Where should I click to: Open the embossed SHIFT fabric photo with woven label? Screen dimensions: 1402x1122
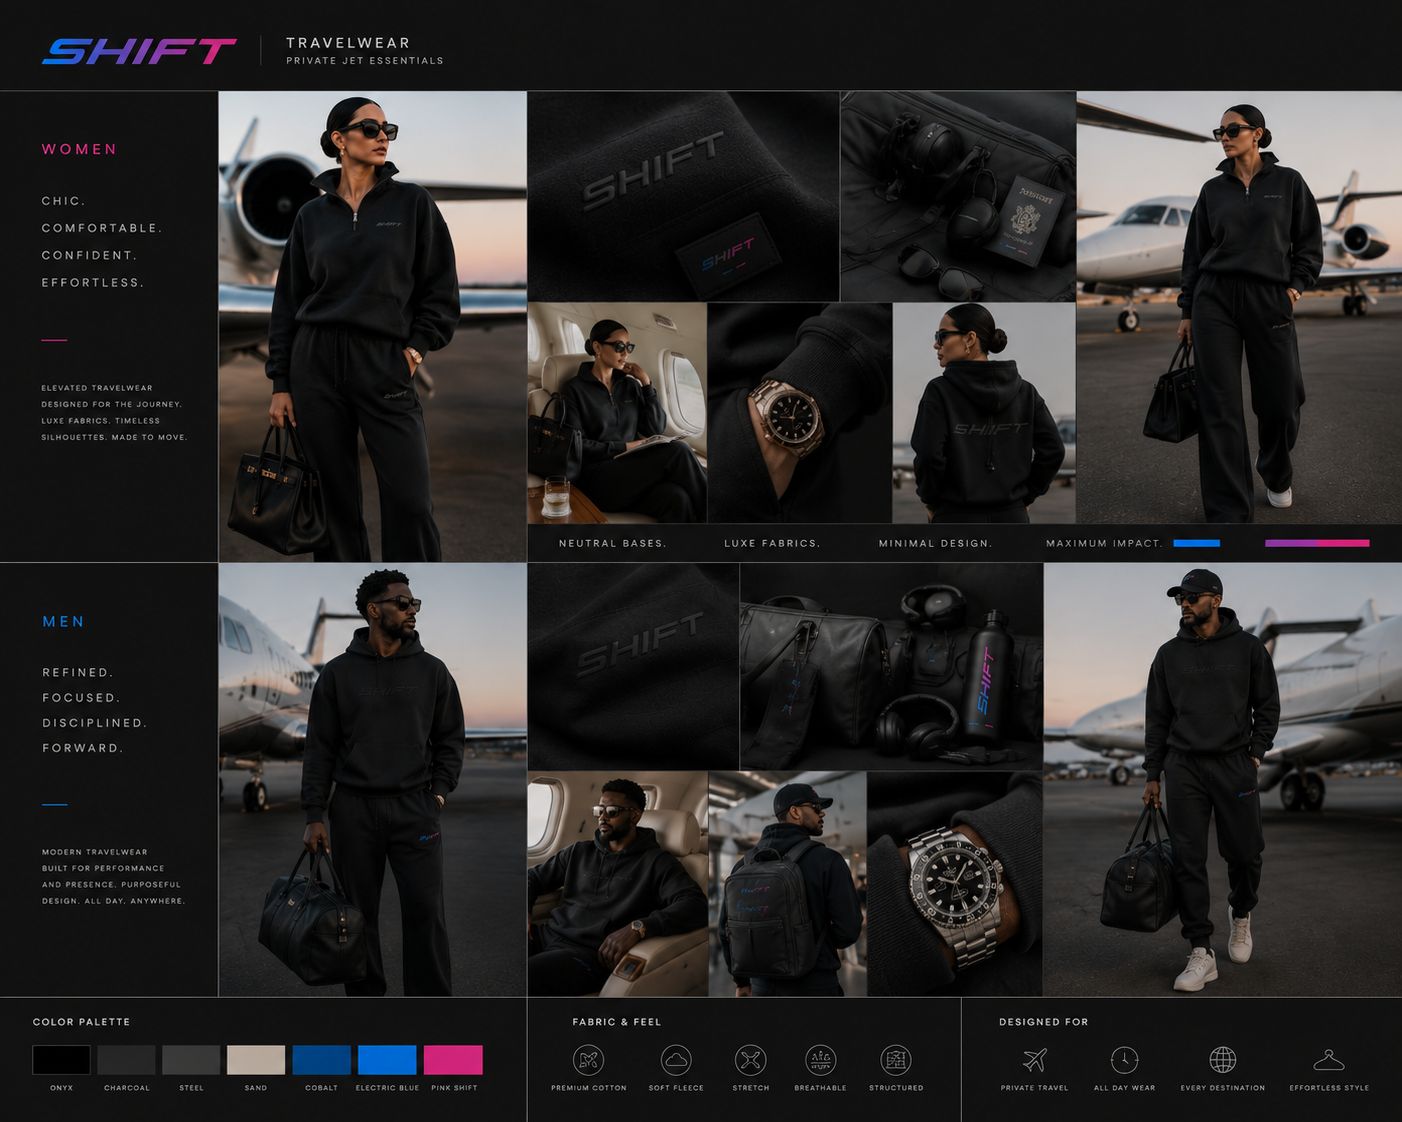point(683,196)
